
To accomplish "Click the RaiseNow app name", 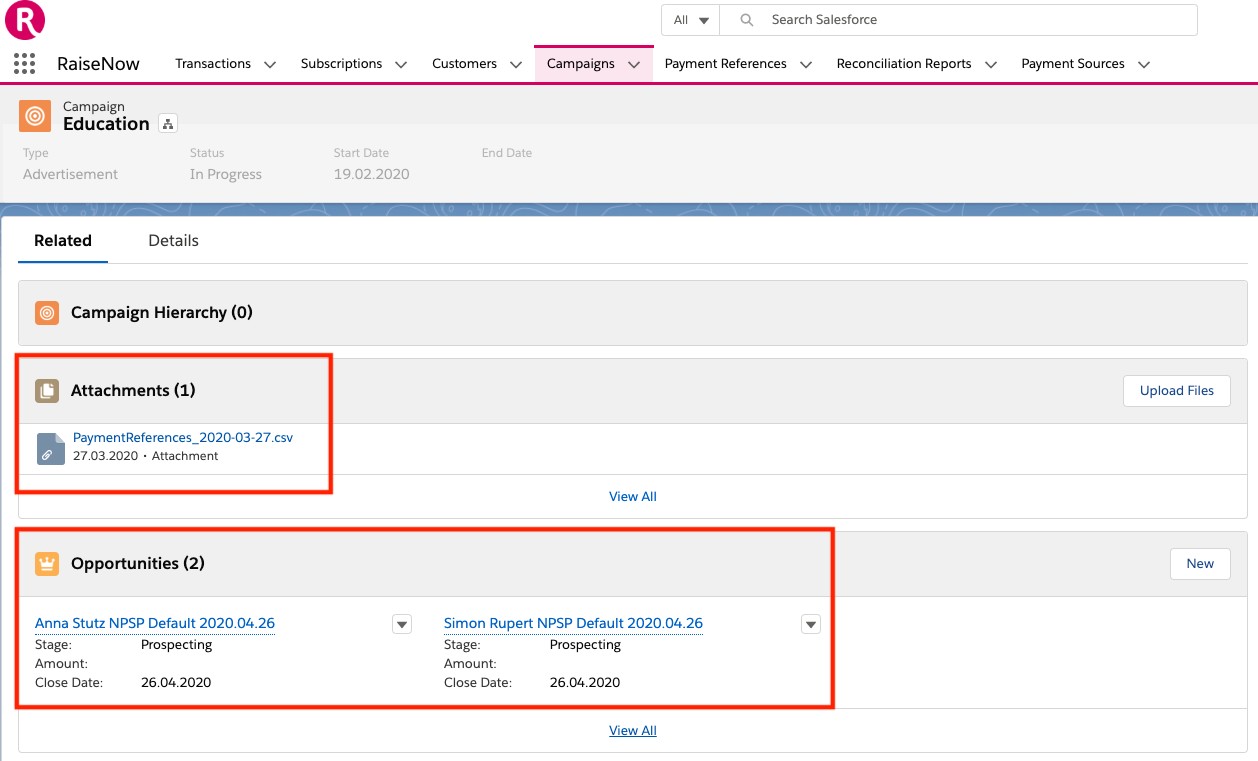I will [x=98, y=64].
